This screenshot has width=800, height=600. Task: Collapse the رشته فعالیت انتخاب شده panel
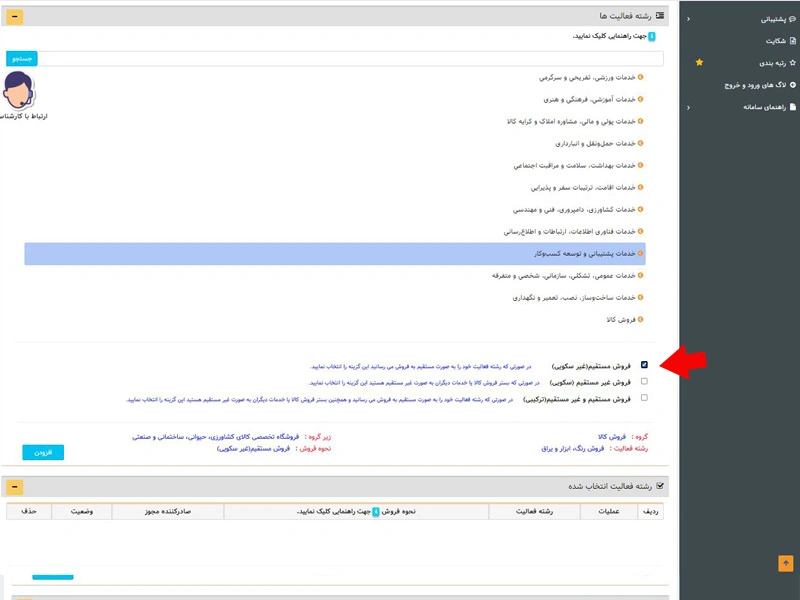pos(15,487)
